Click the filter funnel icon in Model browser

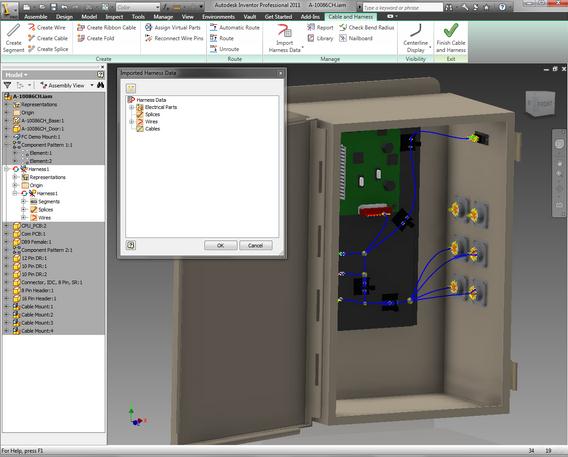(x=7, y=85)
